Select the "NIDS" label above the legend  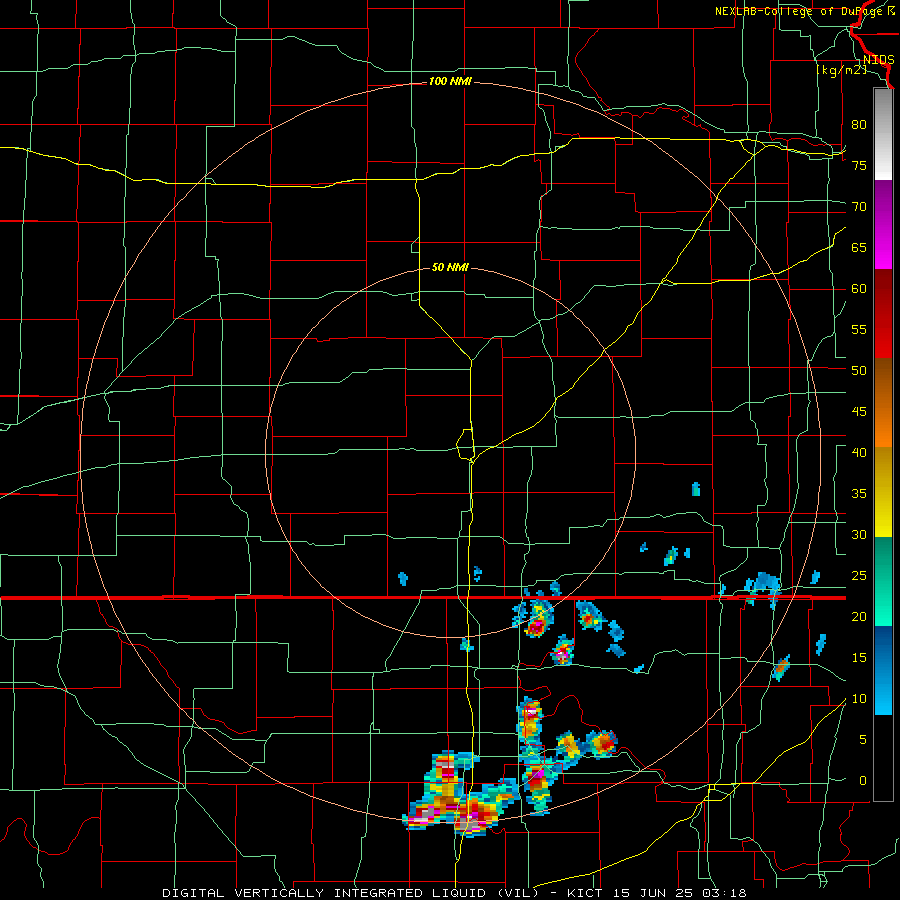tap(878, 60)
